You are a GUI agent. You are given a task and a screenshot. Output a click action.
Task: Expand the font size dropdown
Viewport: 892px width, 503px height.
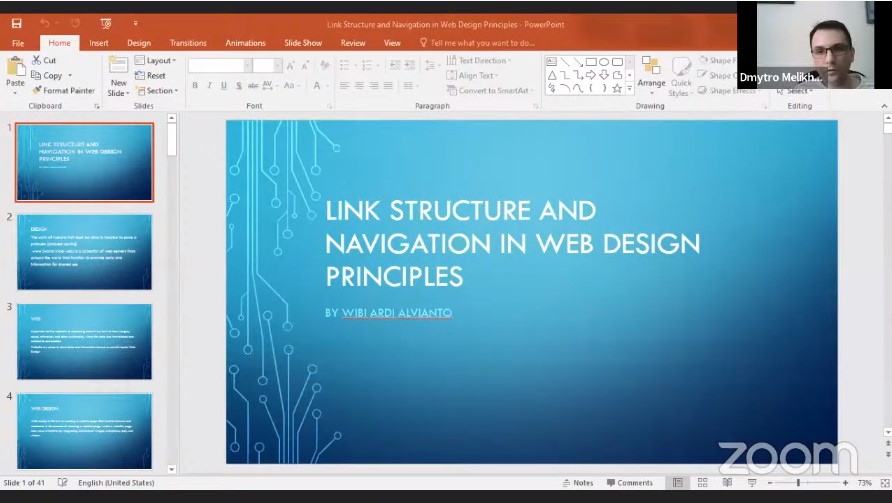(x=278, y=66)
